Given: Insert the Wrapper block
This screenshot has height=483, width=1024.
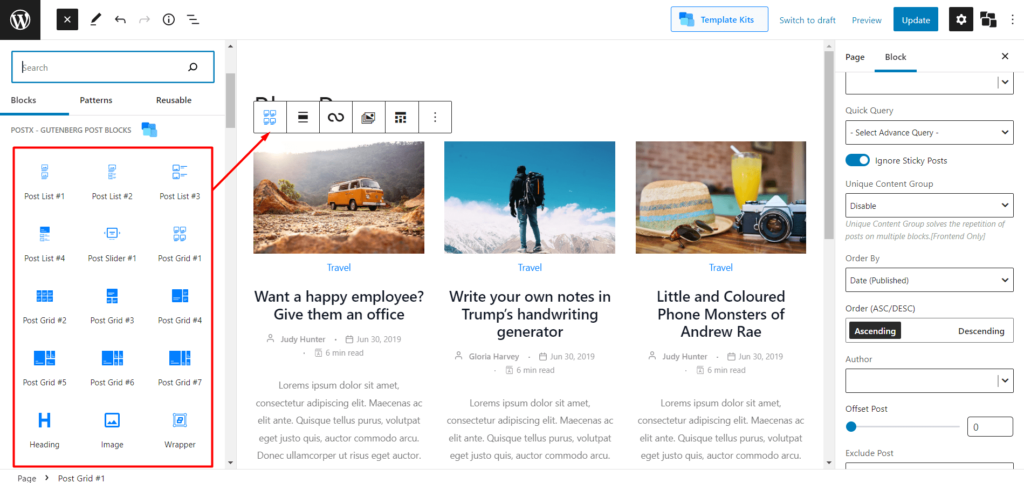Looking at the screenshot, I should coord(180,429).
